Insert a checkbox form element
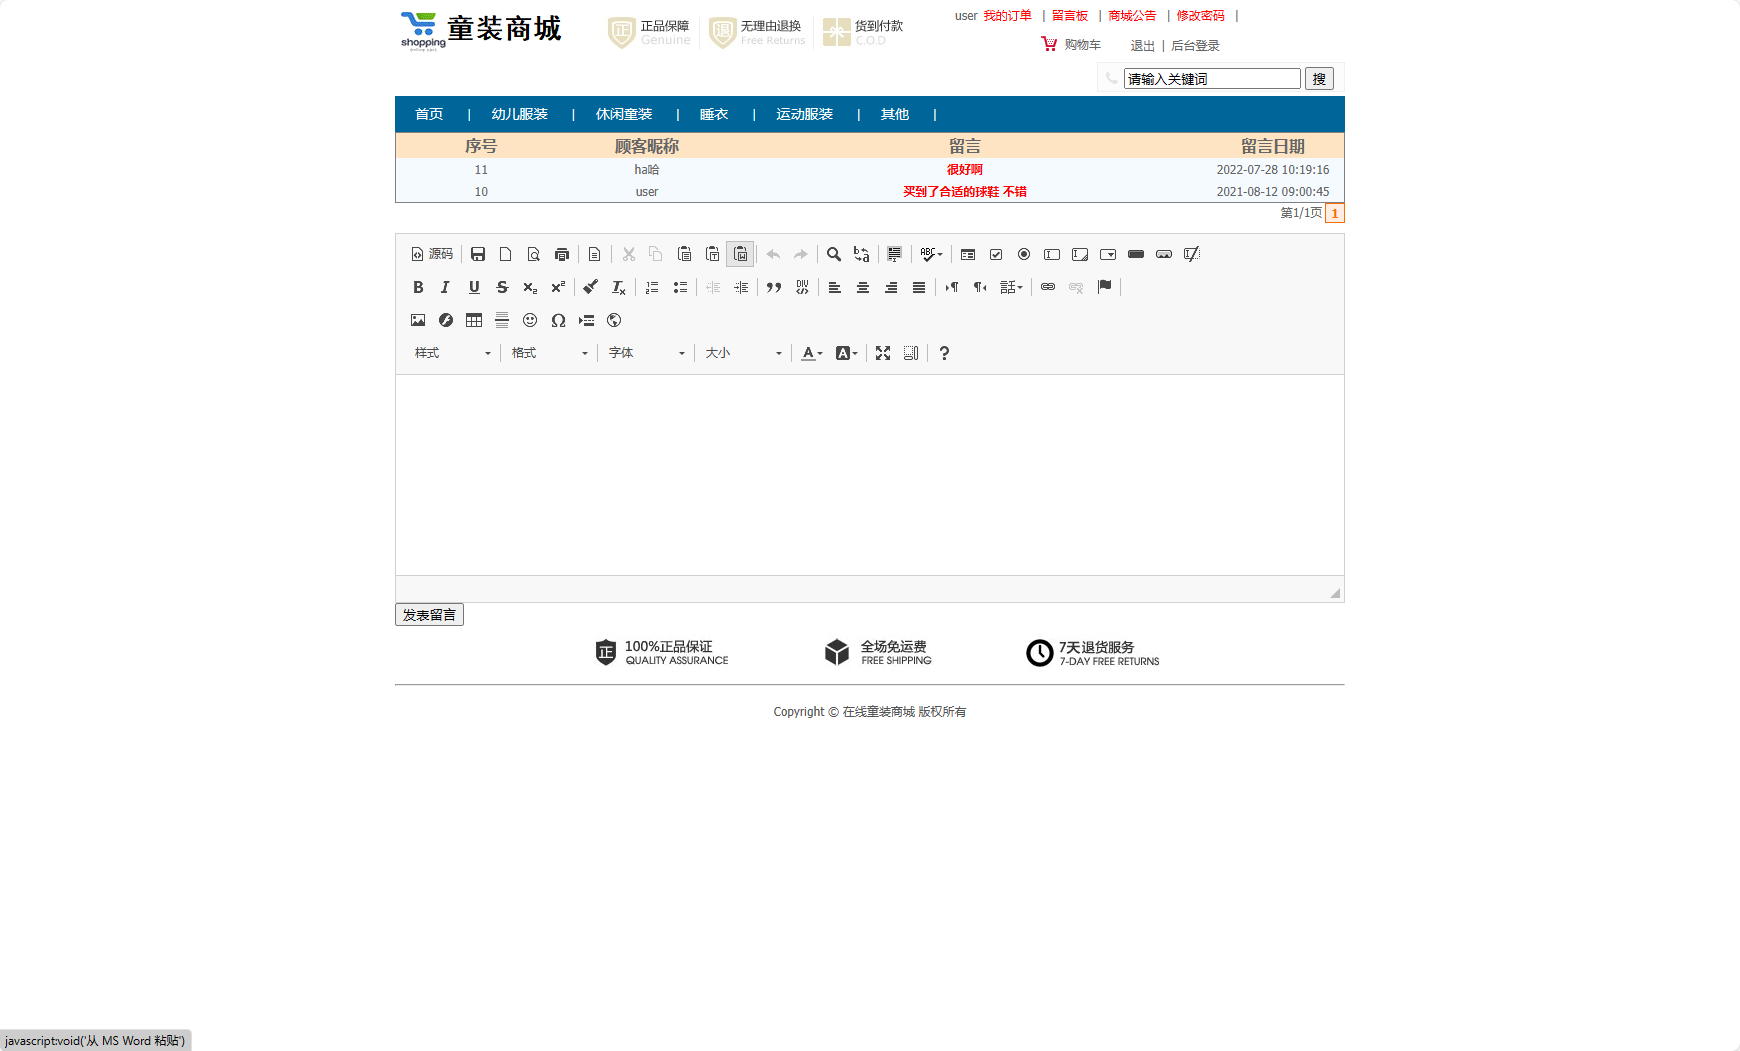 996,254
